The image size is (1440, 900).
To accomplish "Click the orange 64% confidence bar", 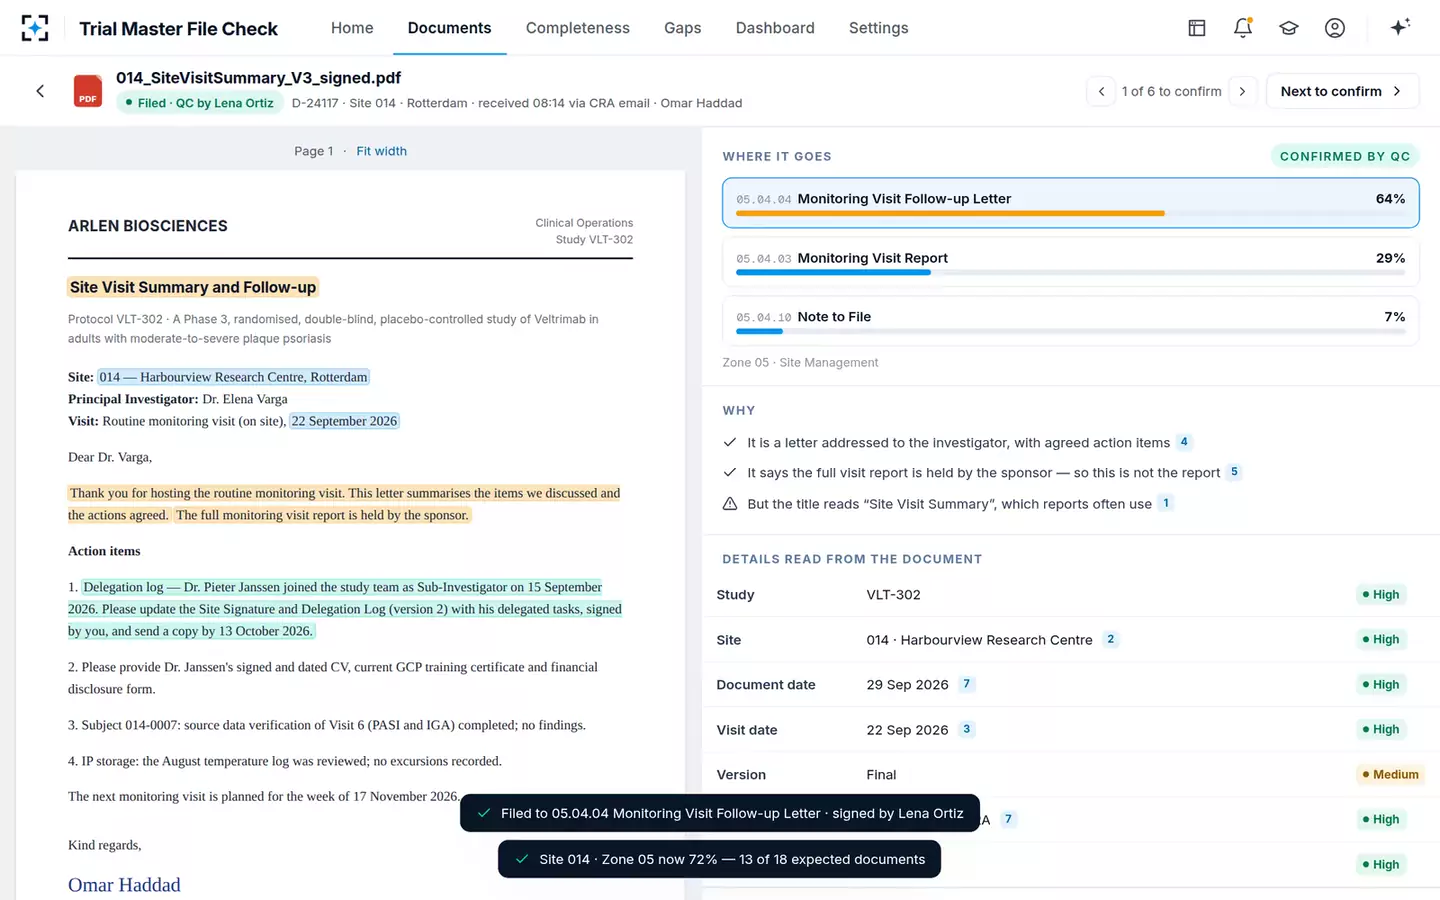I will point(950,213).
